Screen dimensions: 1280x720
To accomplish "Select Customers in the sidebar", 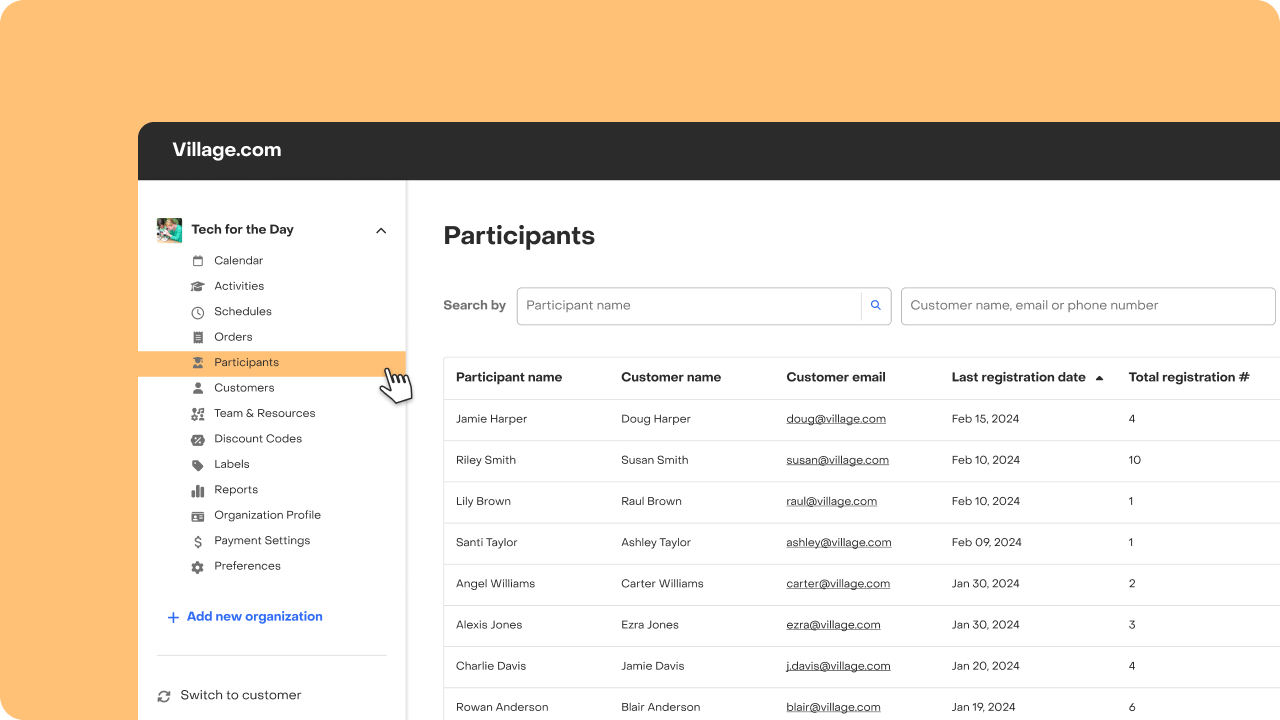I will coord(244,388).
